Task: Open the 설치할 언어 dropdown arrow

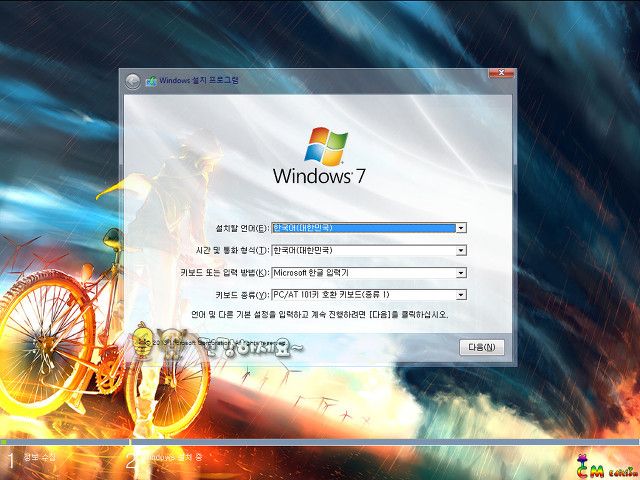Action: point(461,228)
